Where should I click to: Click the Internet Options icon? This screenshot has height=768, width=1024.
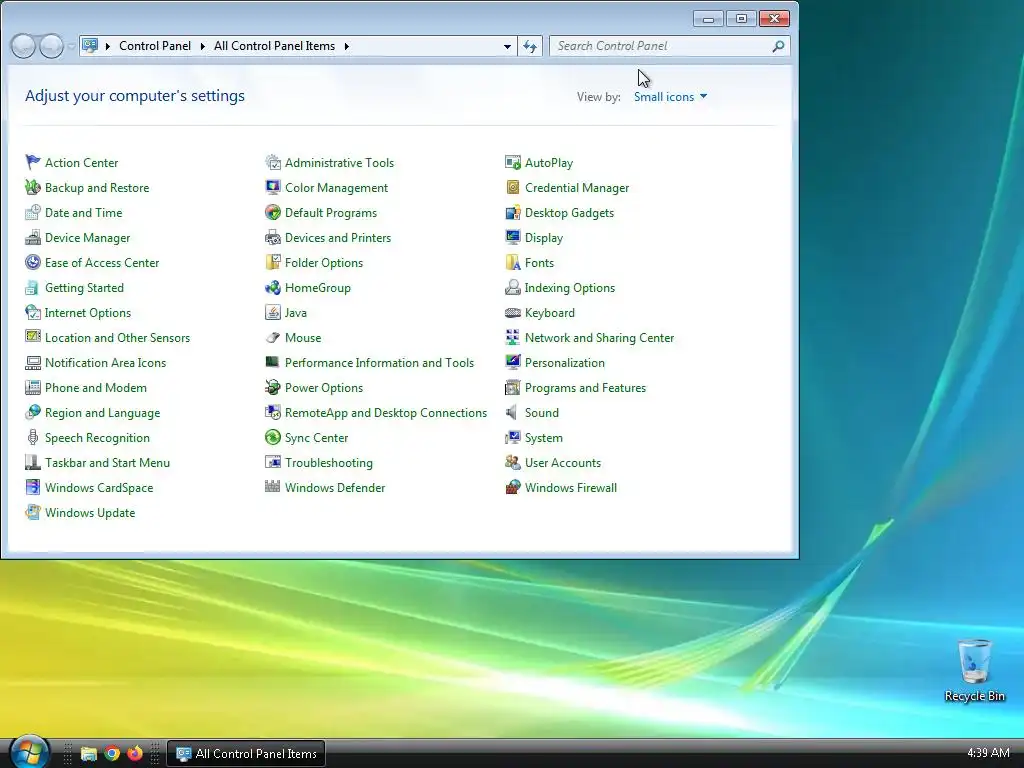point(33,312)
